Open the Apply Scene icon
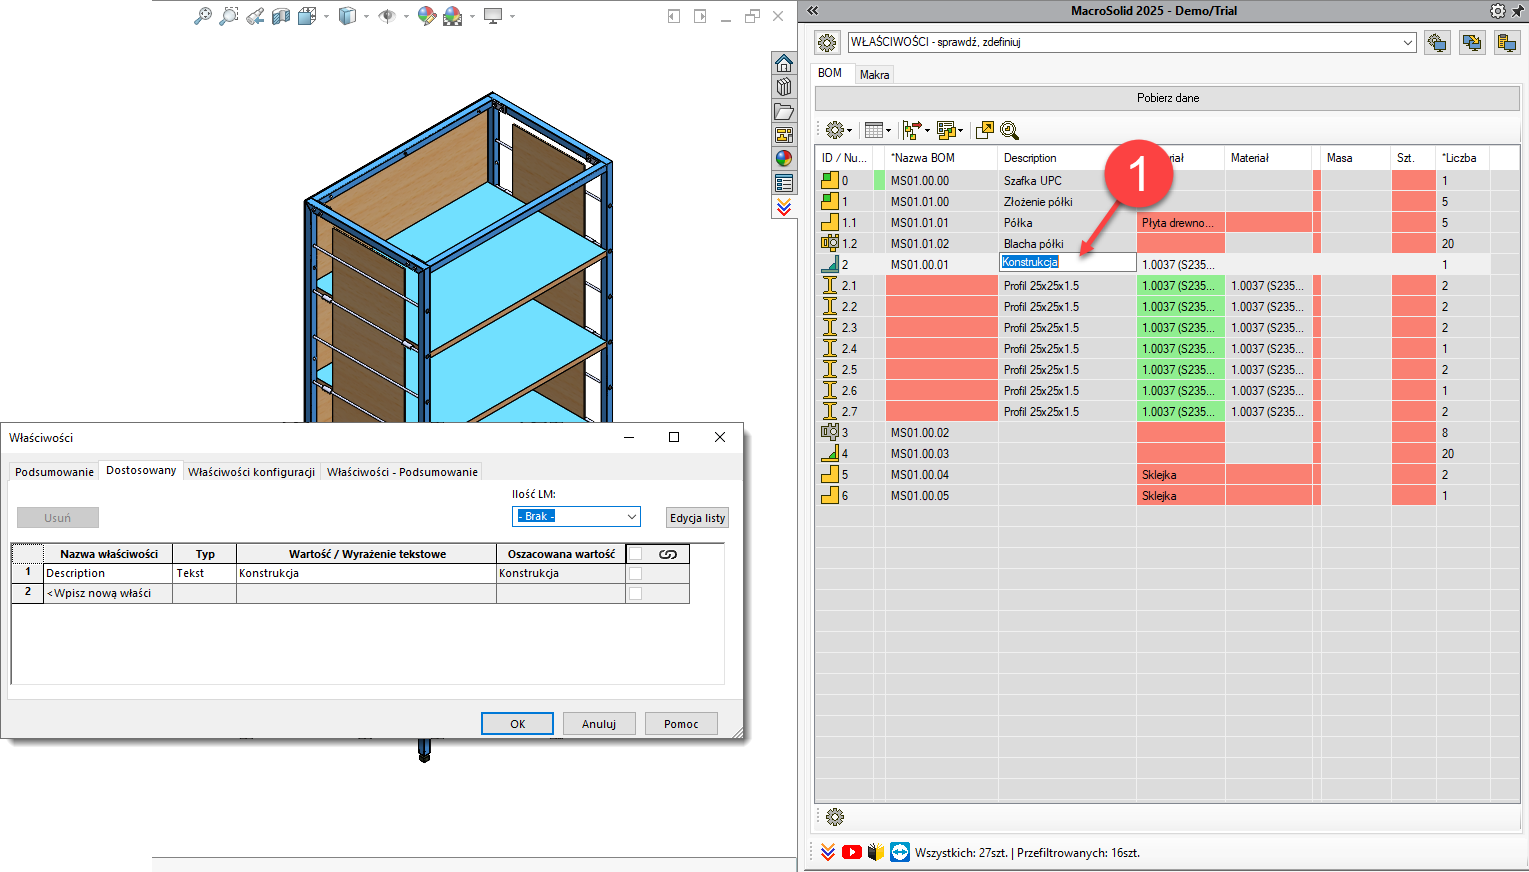1529x872 pixels. pos(453,16)
